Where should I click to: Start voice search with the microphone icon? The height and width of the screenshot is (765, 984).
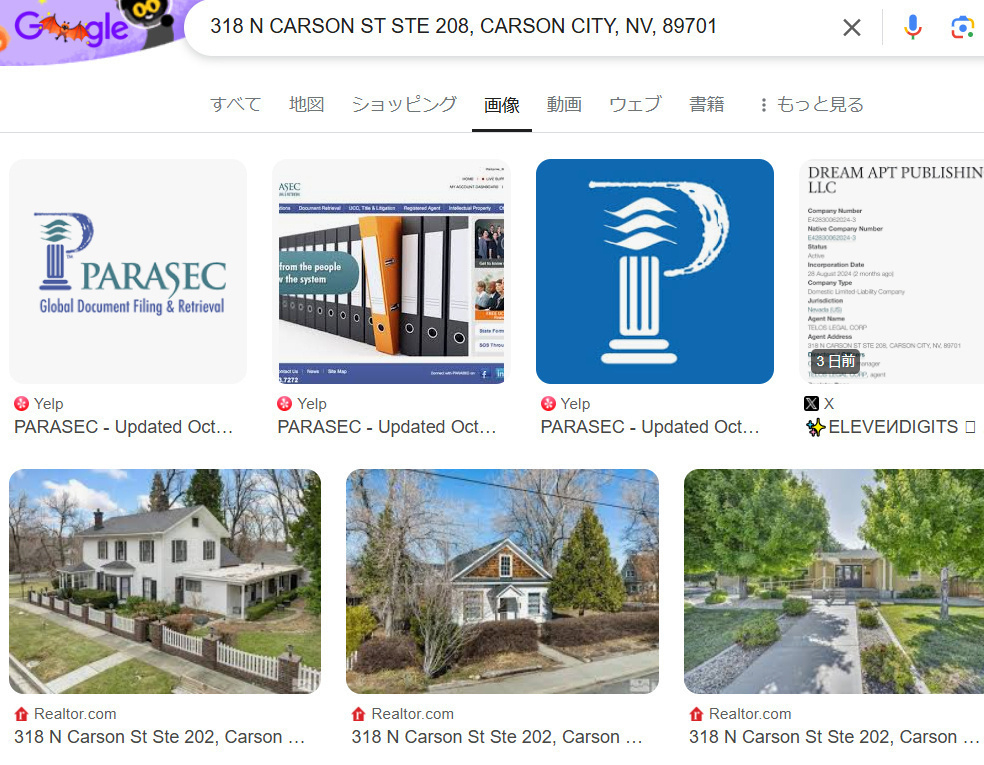(x=912, y=27)
